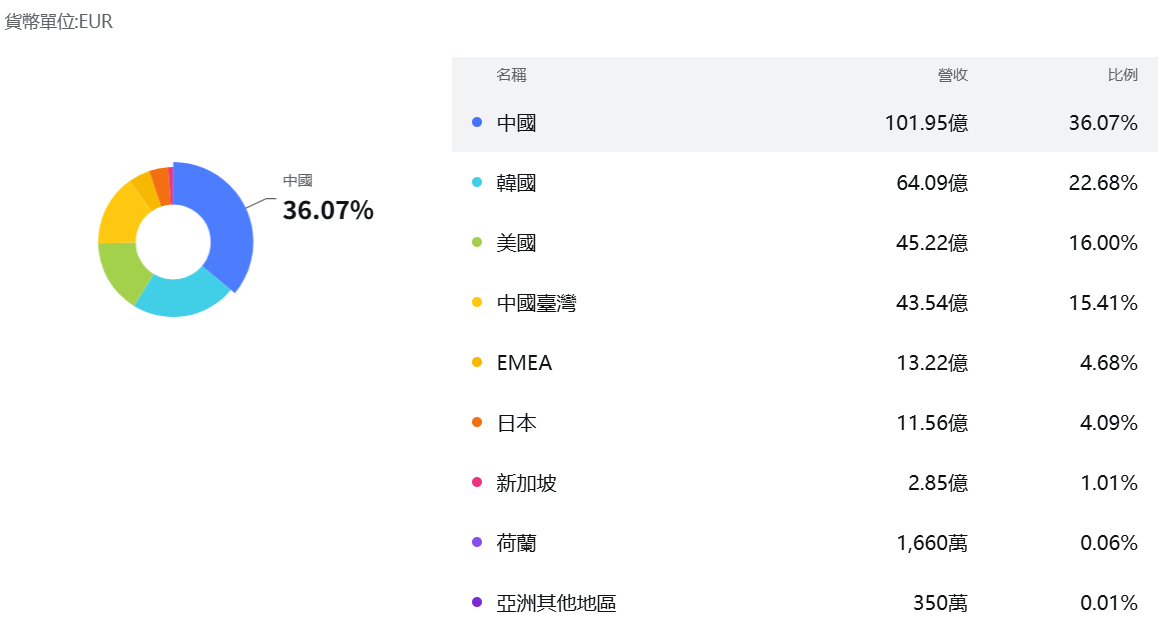
Task: Select the 亞洲其他地區 row label
Action: 556,603
